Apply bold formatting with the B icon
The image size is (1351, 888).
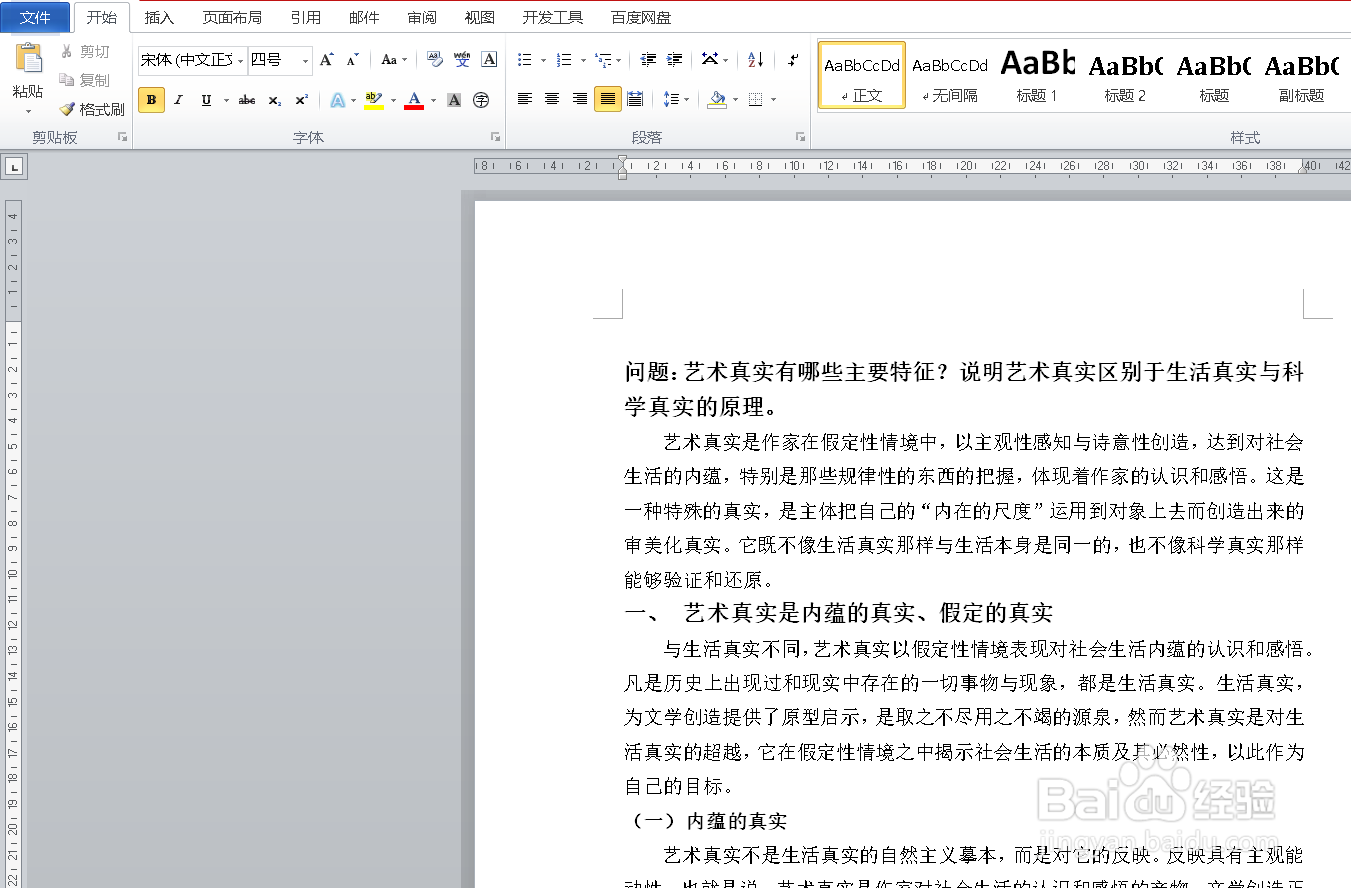(x=150, y=100)
